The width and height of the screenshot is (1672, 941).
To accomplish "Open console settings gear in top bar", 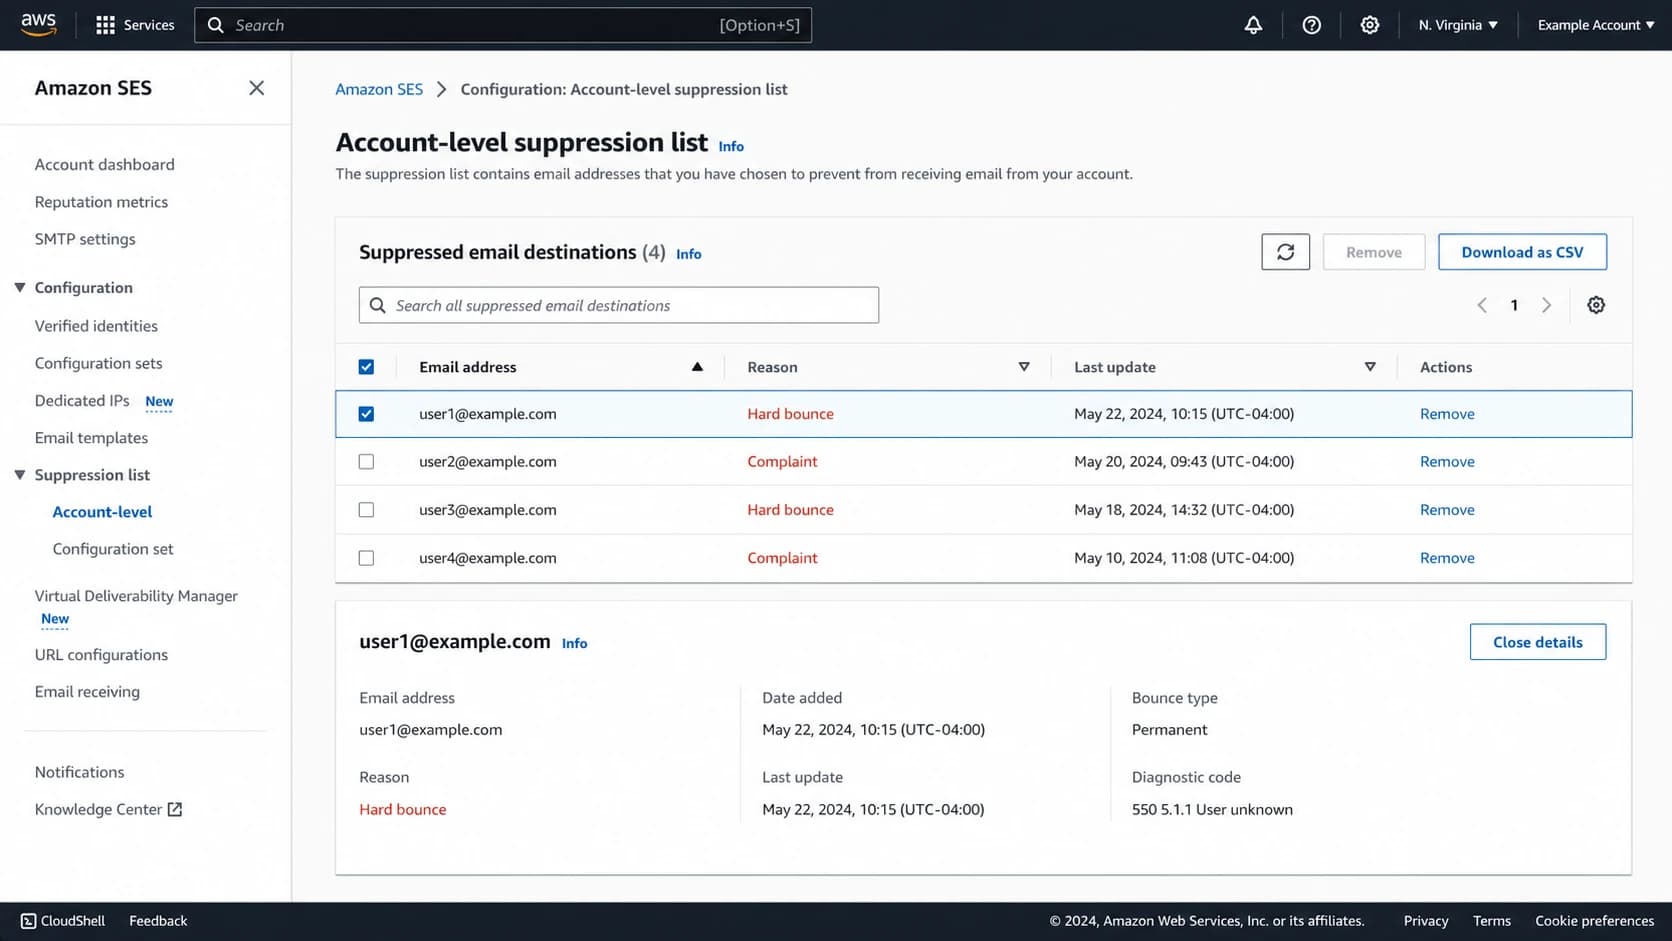I will [1369, 25].
